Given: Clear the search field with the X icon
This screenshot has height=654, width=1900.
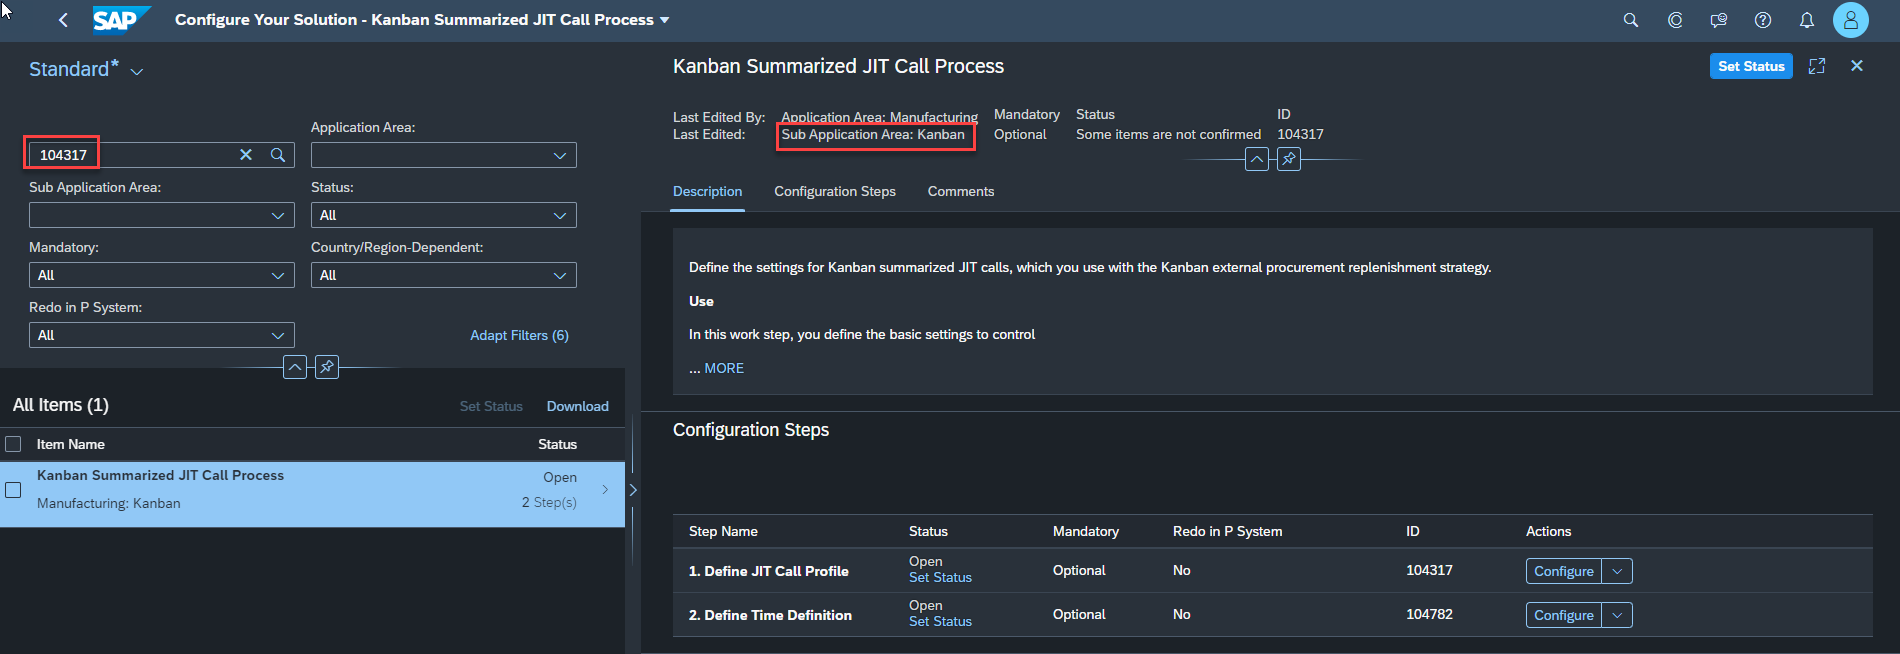Looking at the screenshot, I should [246, 155].
